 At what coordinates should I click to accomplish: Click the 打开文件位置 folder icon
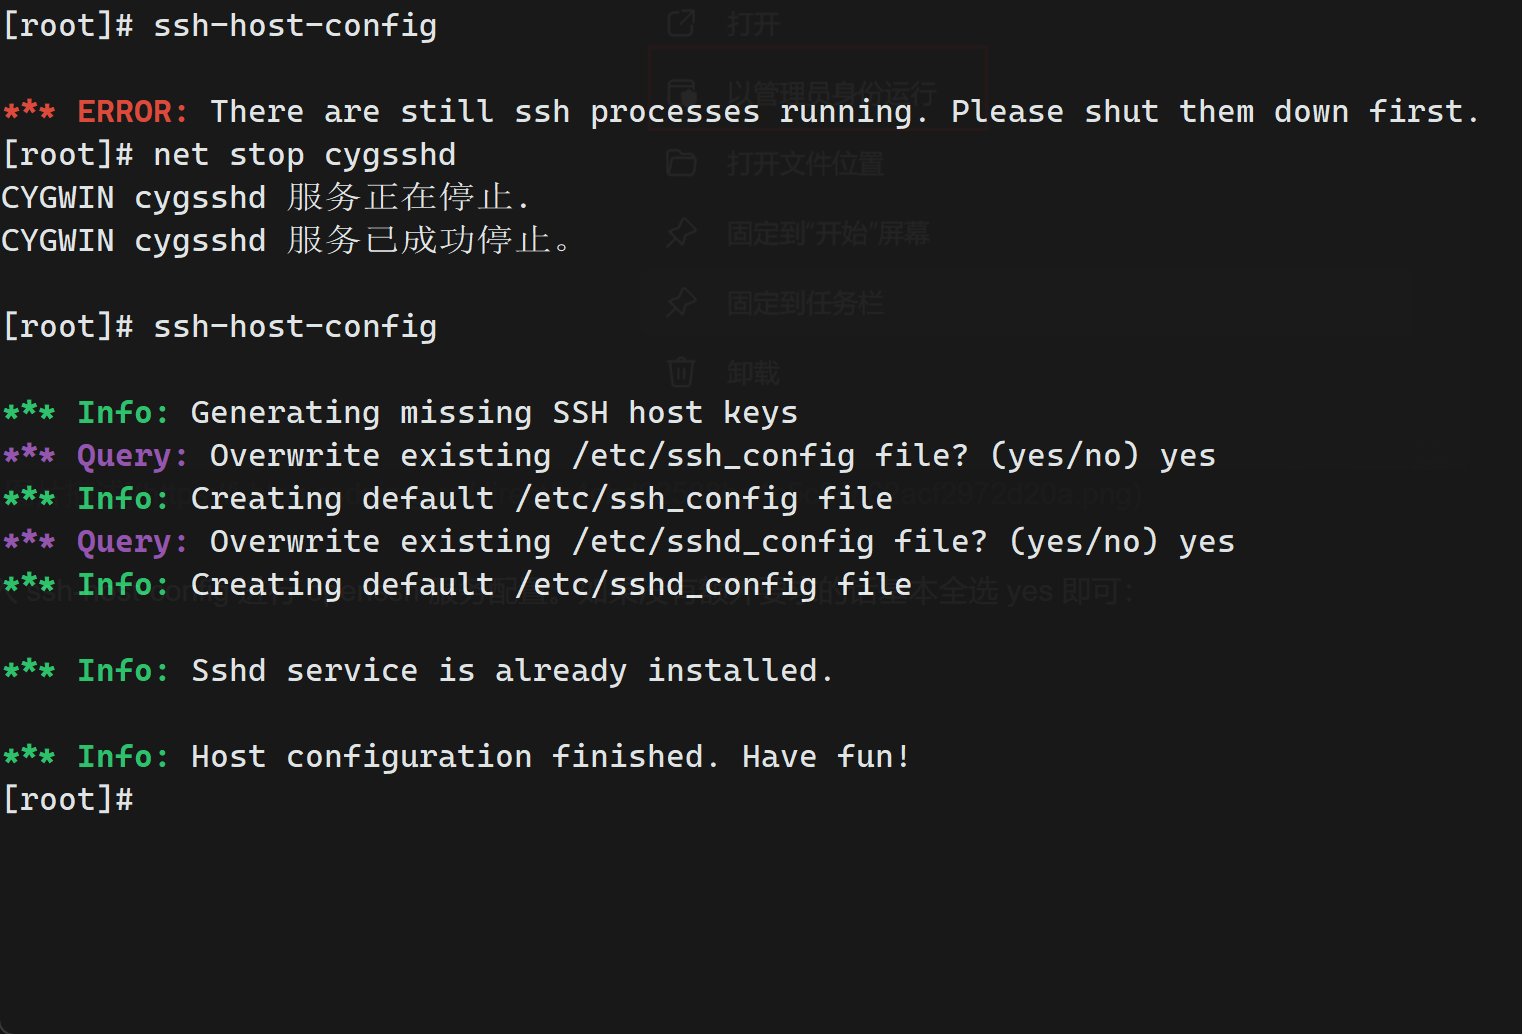pyautogui.click(x=681, y=163)
